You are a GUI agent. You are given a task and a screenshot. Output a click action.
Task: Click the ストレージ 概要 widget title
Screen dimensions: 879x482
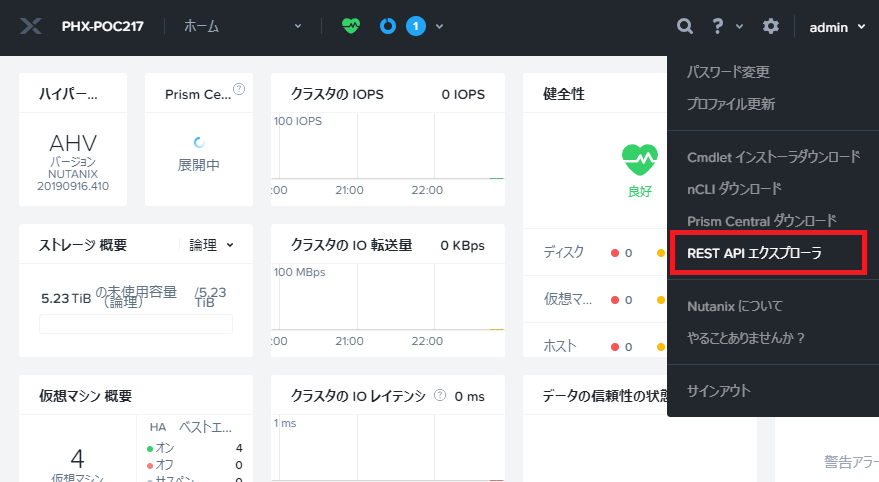coord(82,245)
